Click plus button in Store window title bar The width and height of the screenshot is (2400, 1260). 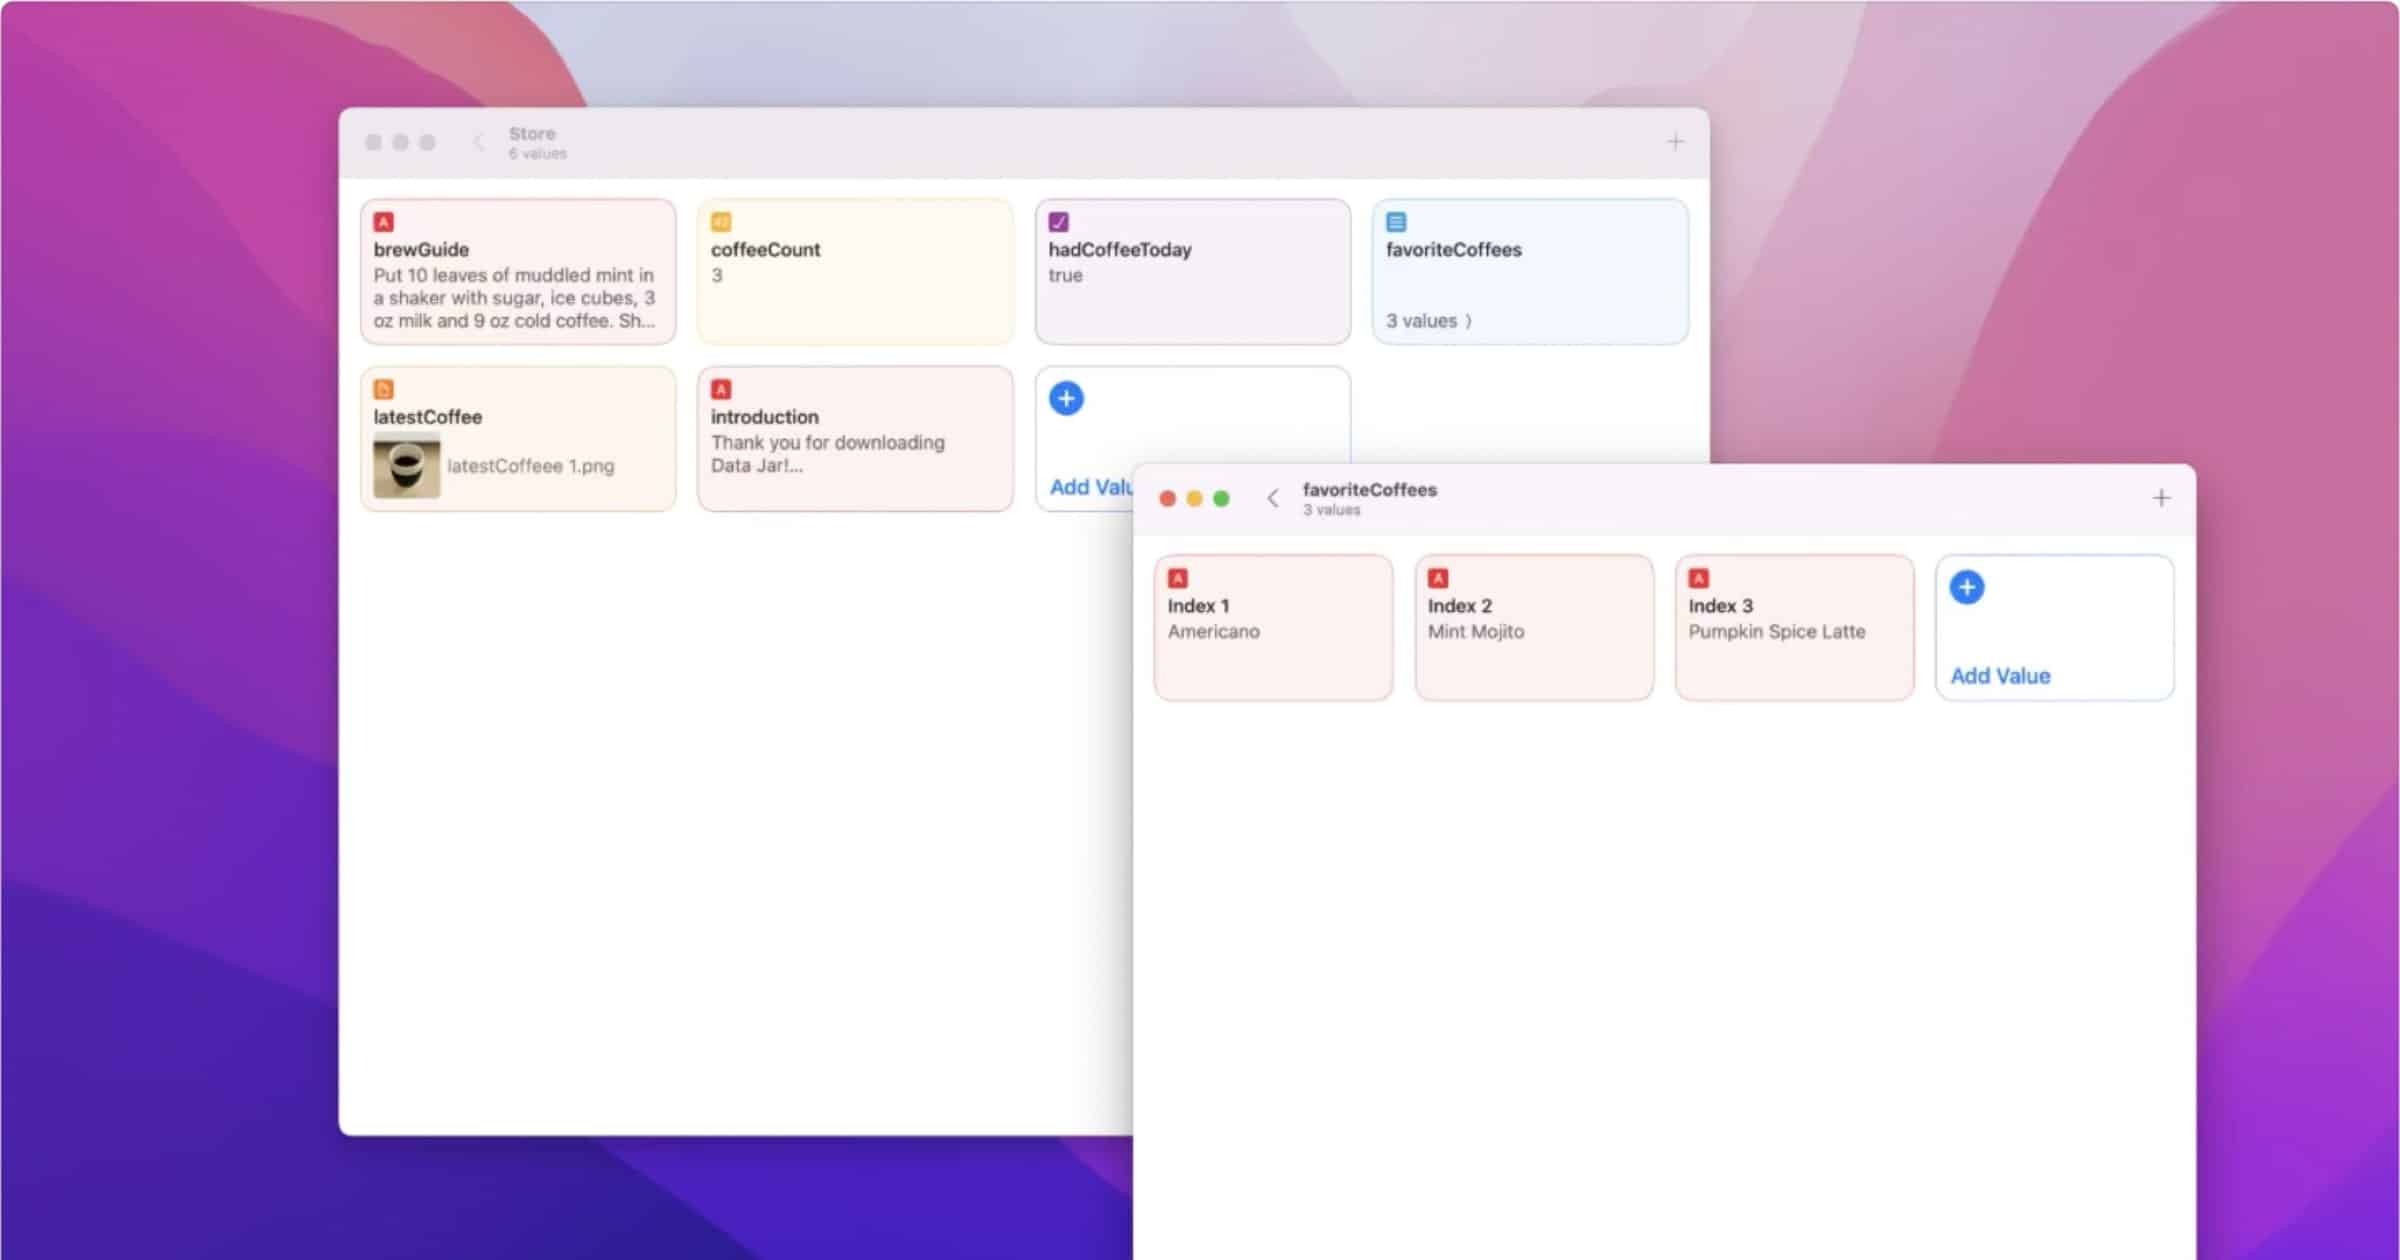click(1675, 142)
